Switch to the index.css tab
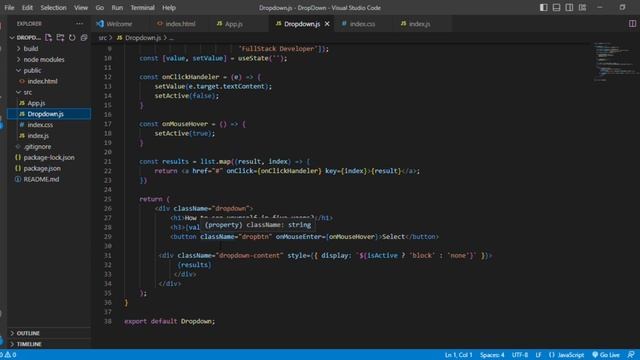Screen dimensions: 640x360 362,24
